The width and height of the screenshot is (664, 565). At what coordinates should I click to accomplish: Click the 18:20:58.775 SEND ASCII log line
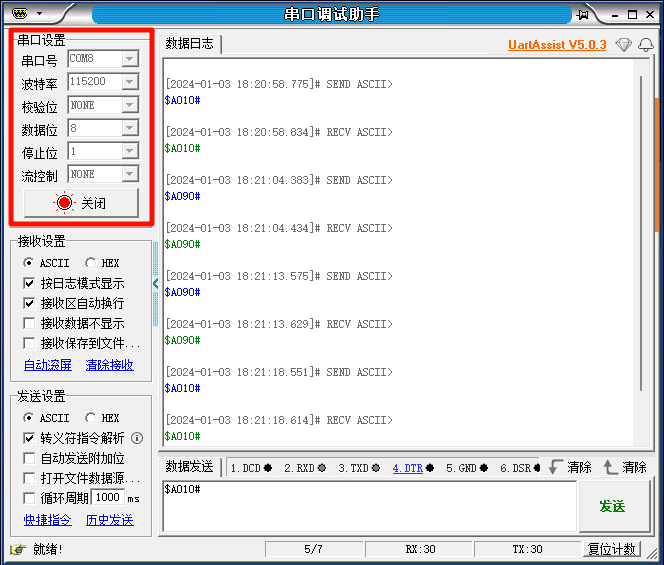tap(279, 84)
